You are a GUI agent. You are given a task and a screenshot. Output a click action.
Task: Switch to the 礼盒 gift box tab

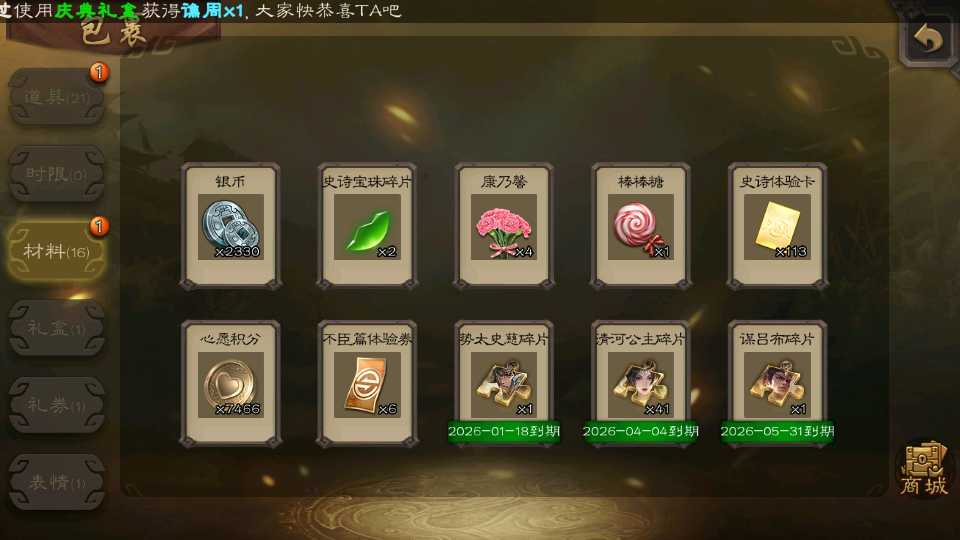56,328
